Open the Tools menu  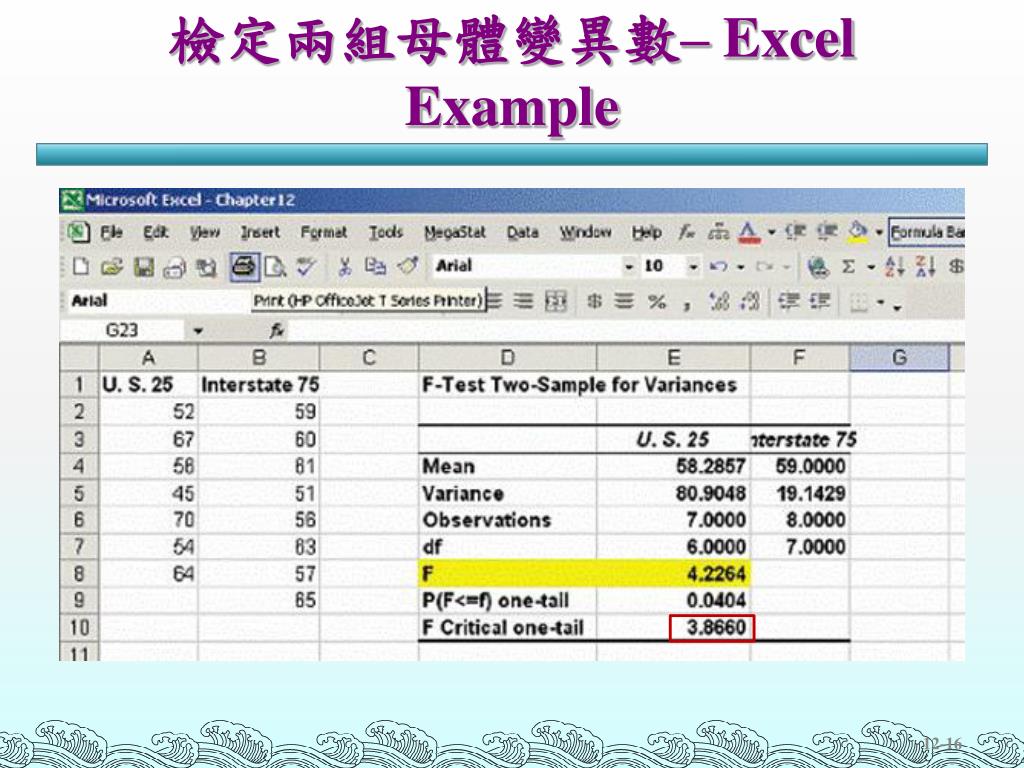(x=385, y=232)
